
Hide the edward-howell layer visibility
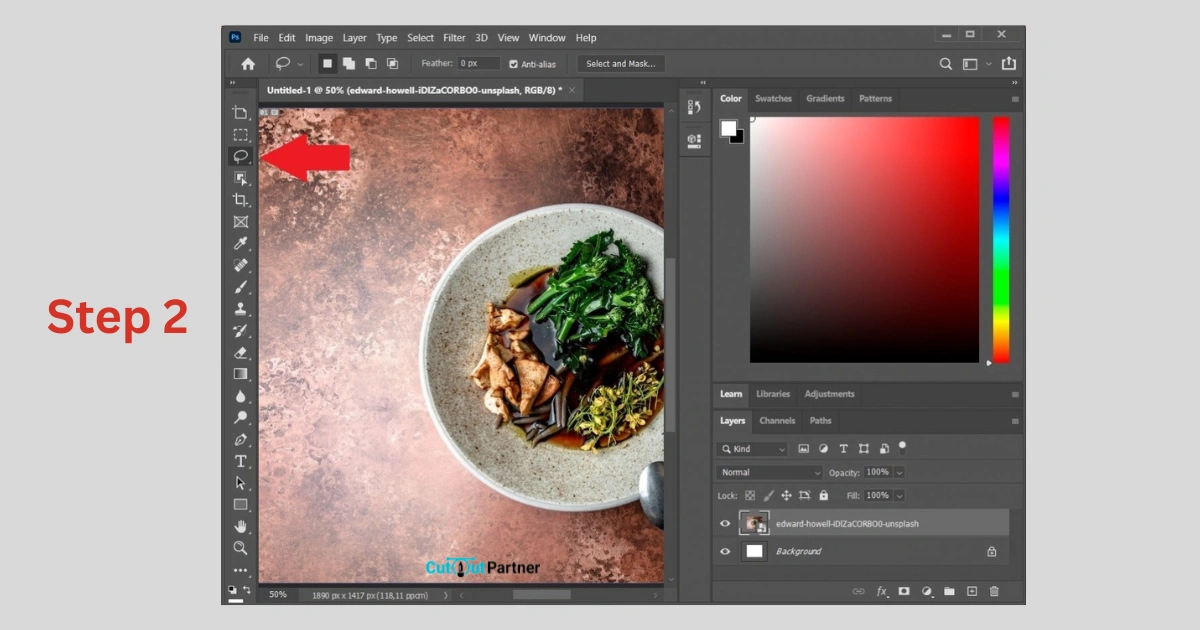click(x=726, y=523)
